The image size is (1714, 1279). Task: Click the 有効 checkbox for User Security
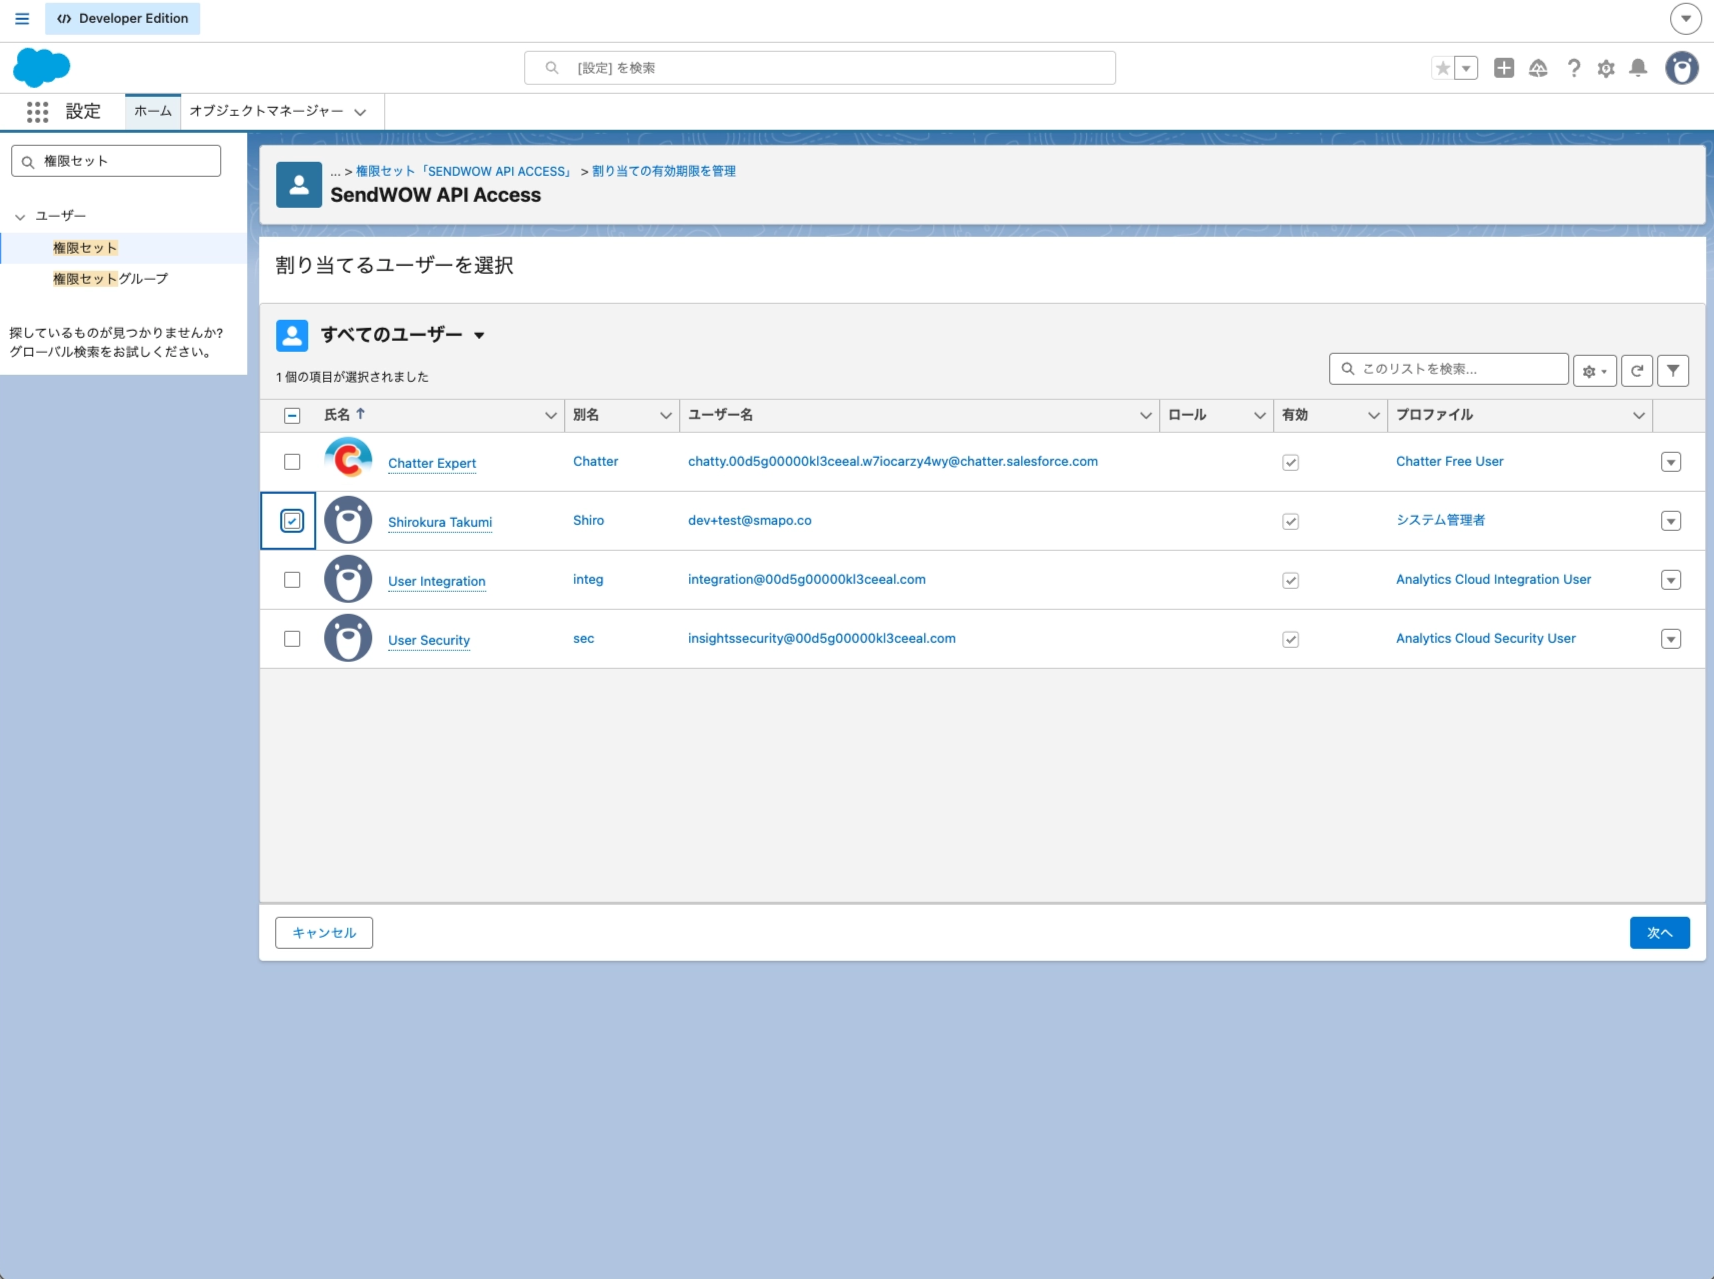tap(1291, 639)
